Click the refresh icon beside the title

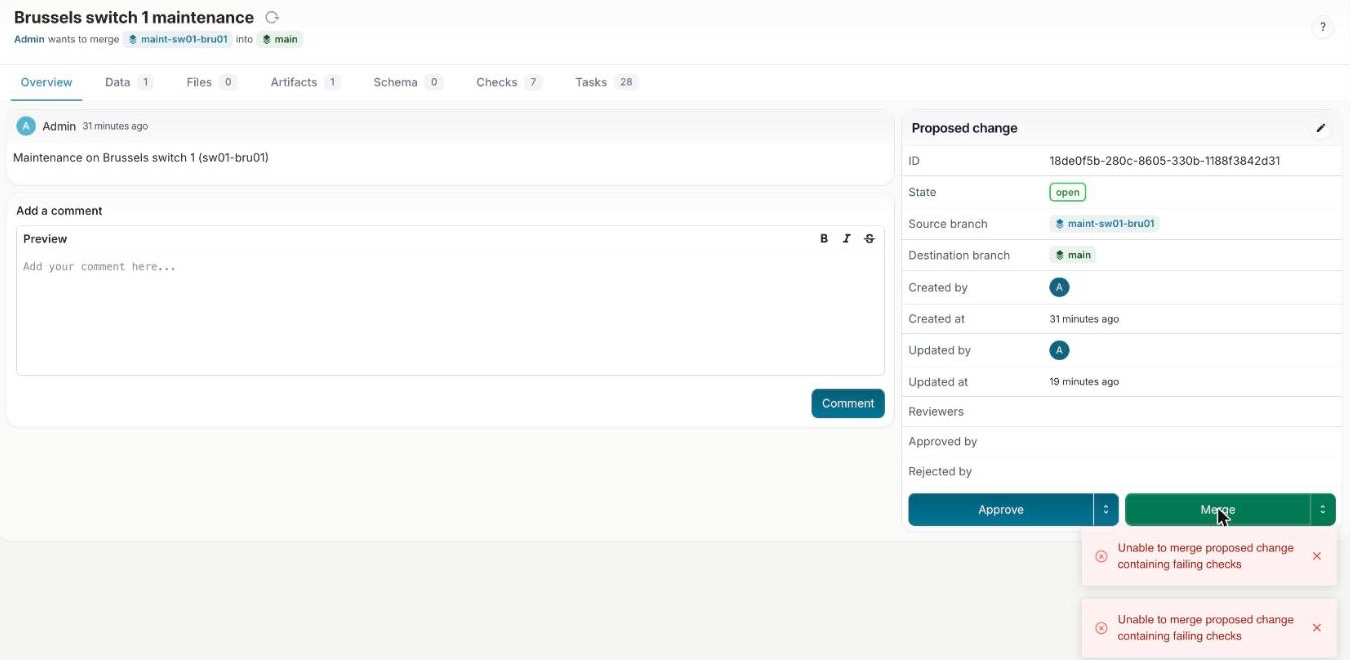272,17
